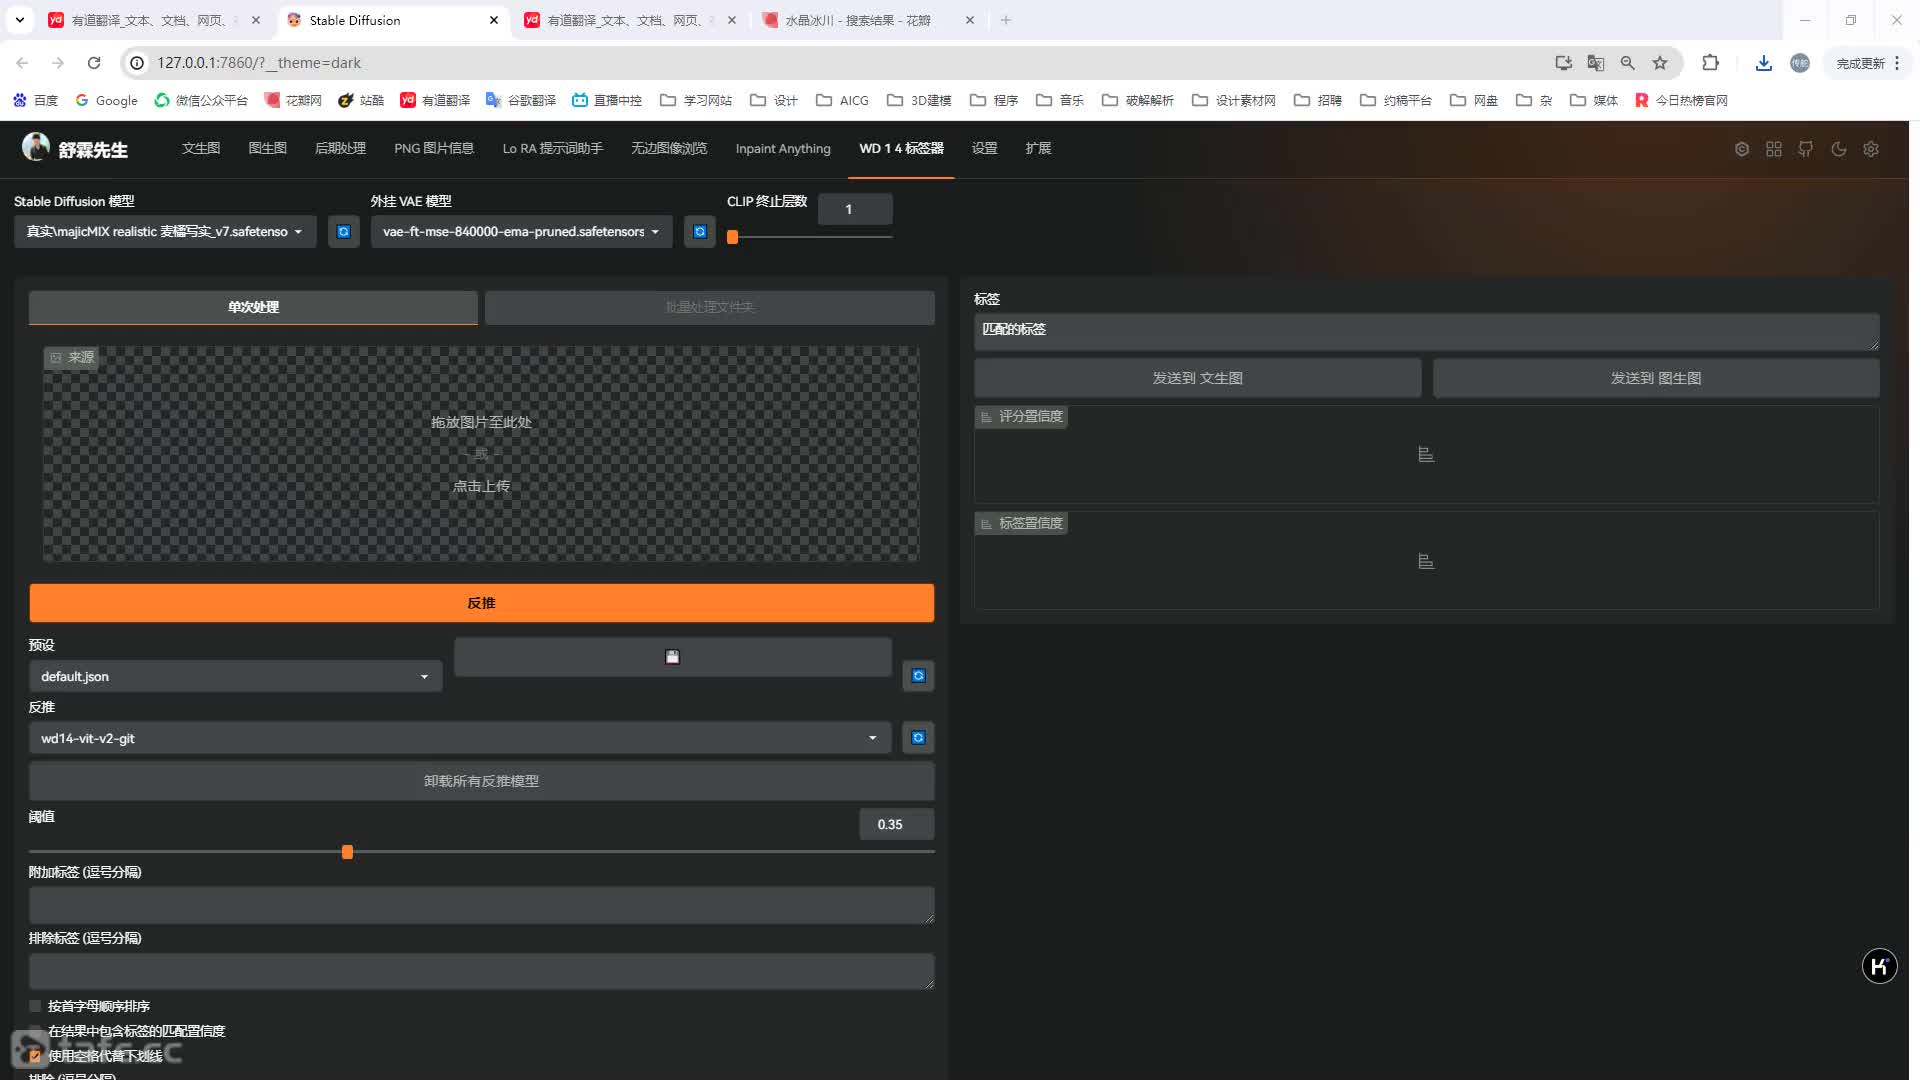
Task: Open browser extensions puzzle icon
Action: [1710, 62]
